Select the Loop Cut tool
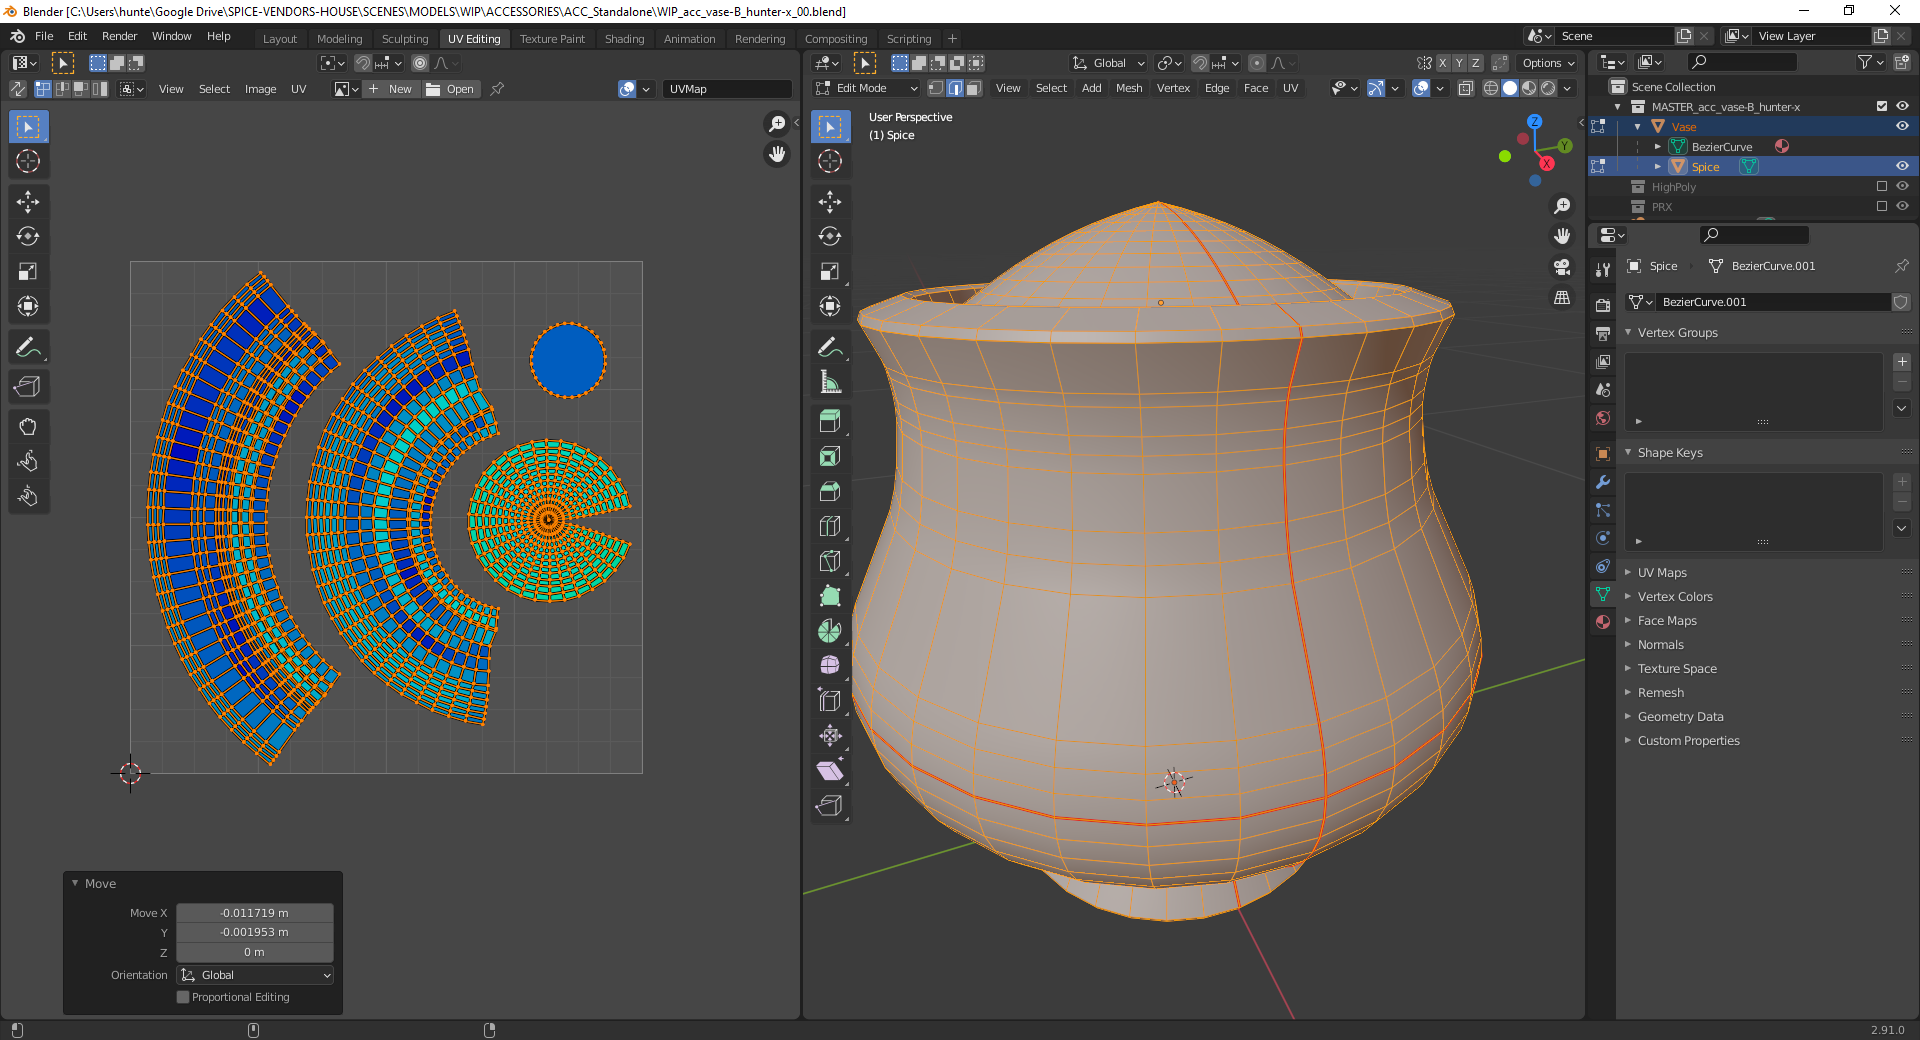Viewport: 1920px width, 1040px height. 829,526
